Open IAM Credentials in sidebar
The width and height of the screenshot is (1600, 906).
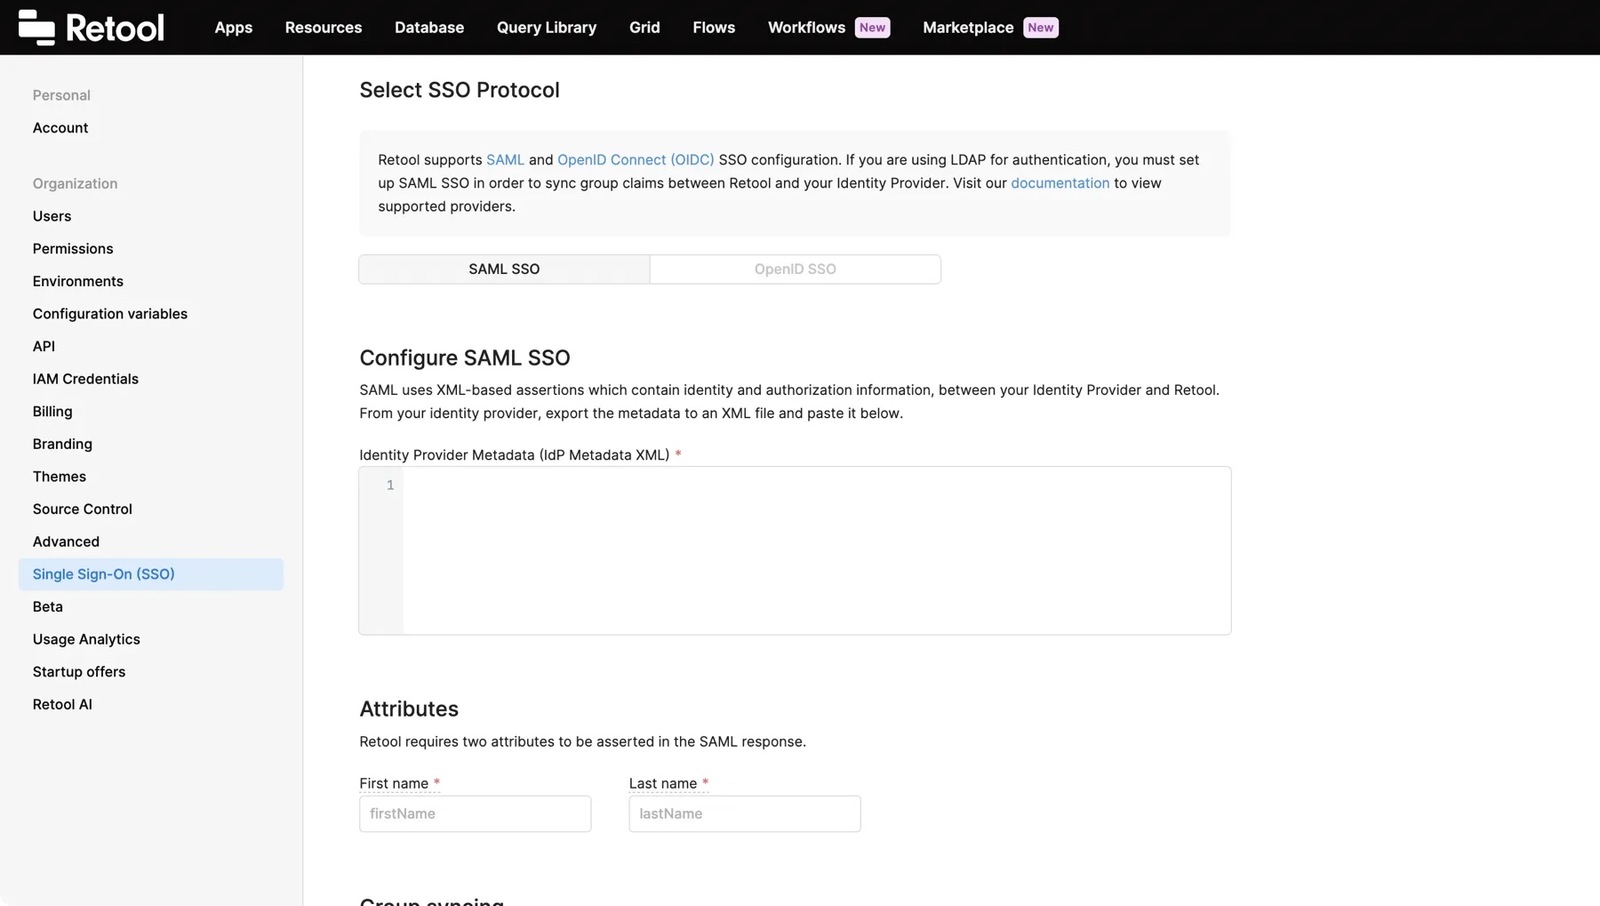[x=85, y=379]
